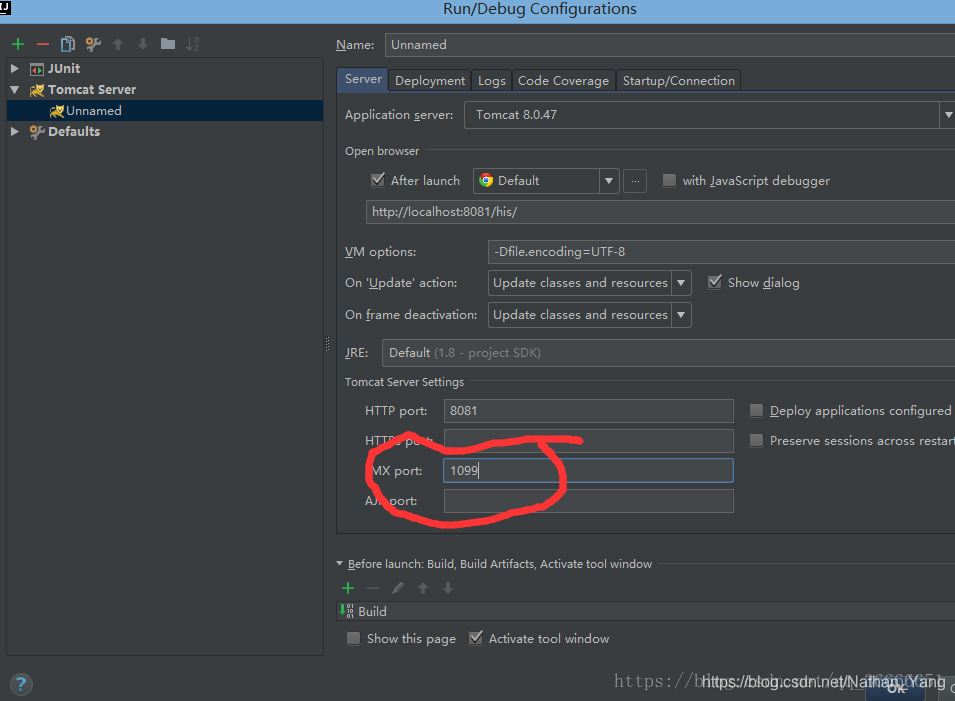The height and width of the screenshot is (701, 955).
Task: Expand the JUnit tree node
Action: [15, 68]
